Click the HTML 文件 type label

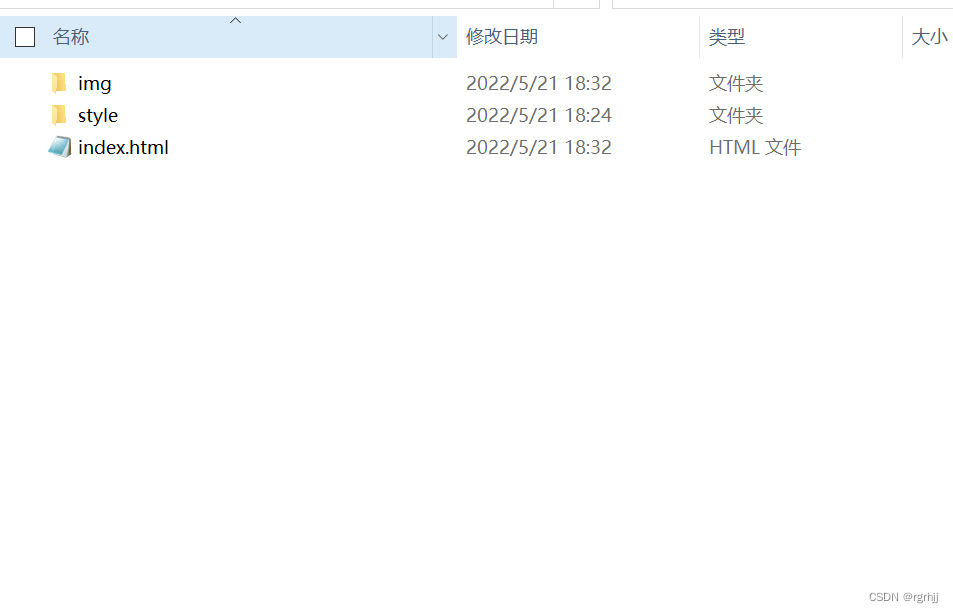pyautogui.click(x=755, y=147)
